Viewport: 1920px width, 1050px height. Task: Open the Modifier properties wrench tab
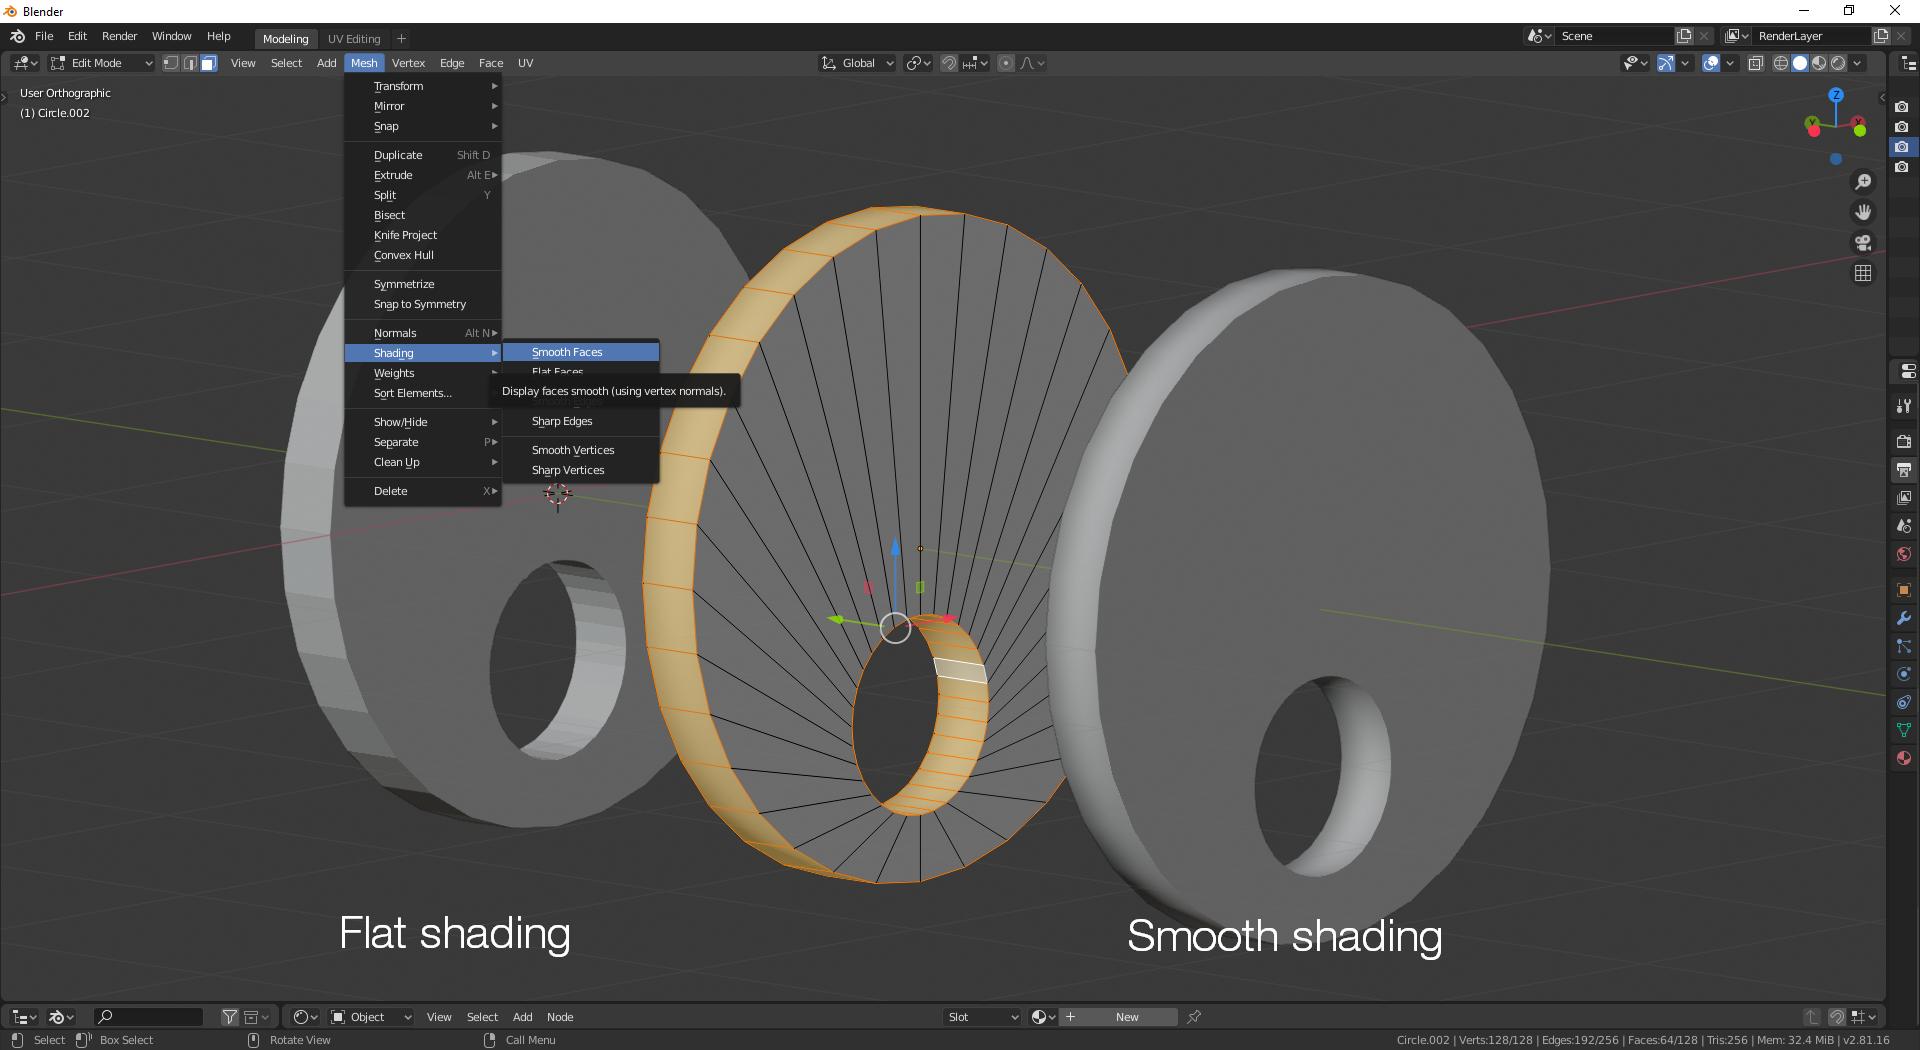1905,618
